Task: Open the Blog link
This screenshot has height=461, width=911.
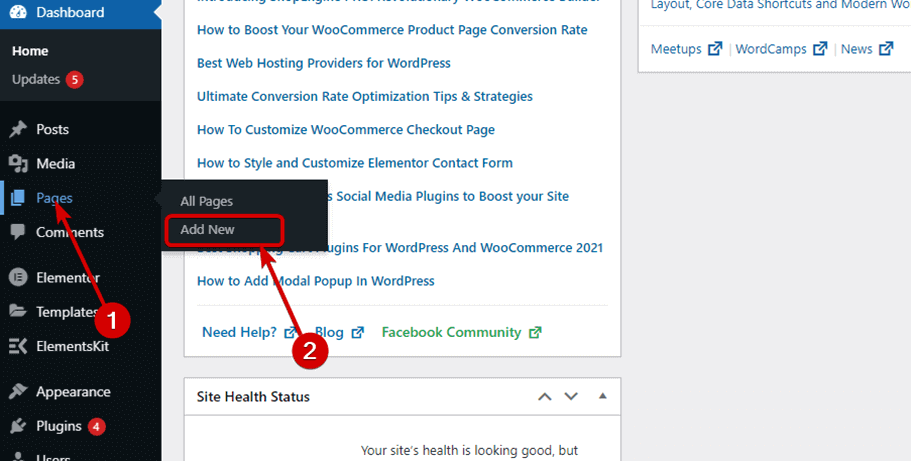Action: tap(329, 333)
